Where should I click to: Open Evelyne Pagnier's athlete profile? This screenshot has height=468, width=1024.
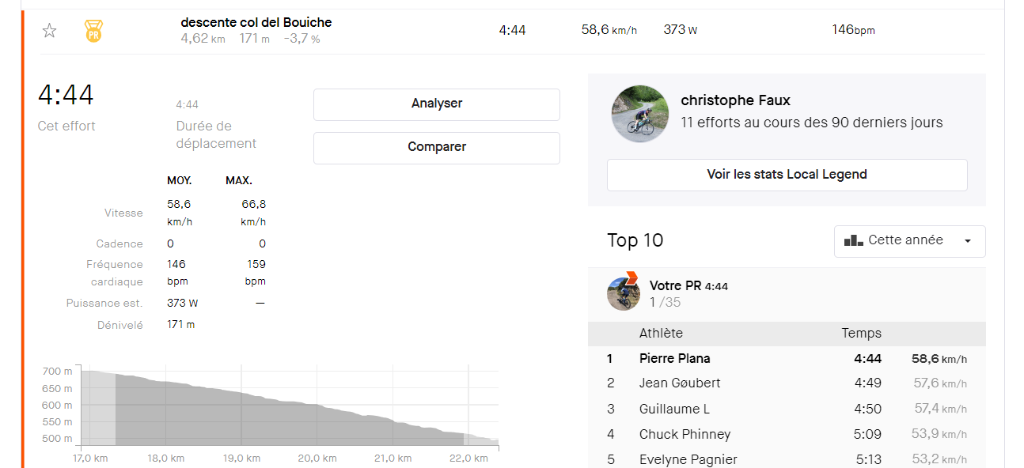coord(688,459)
